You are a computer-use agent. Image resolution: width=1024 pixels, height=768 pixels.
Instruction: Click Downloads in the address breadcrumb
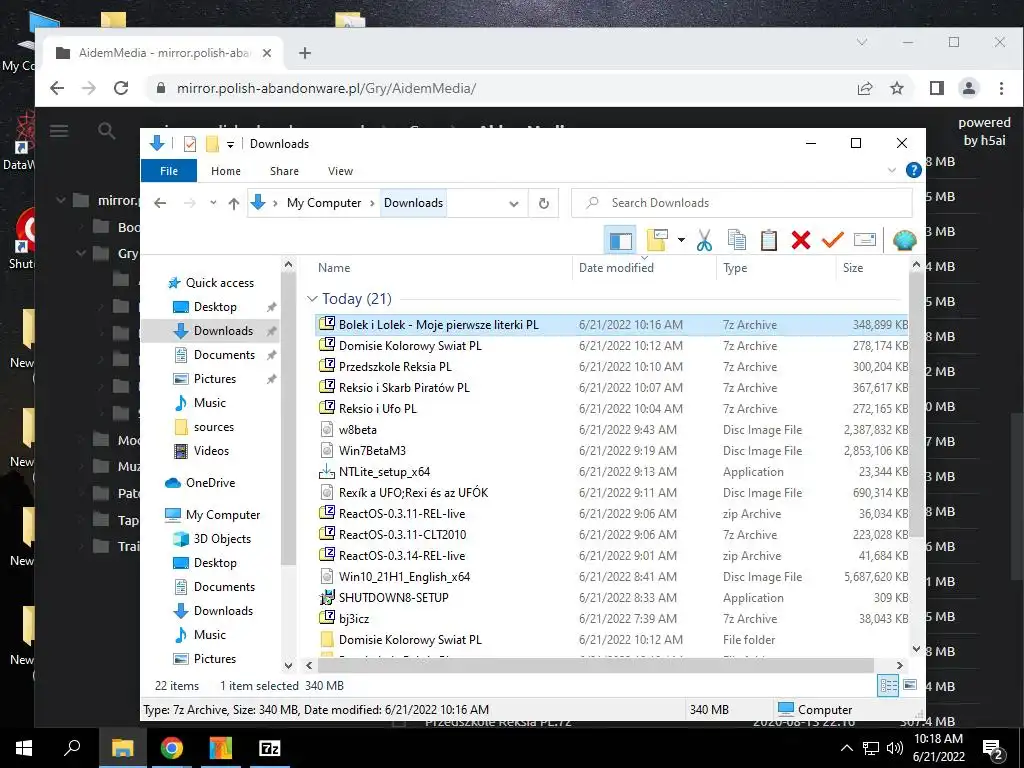(x=413, y=203)
